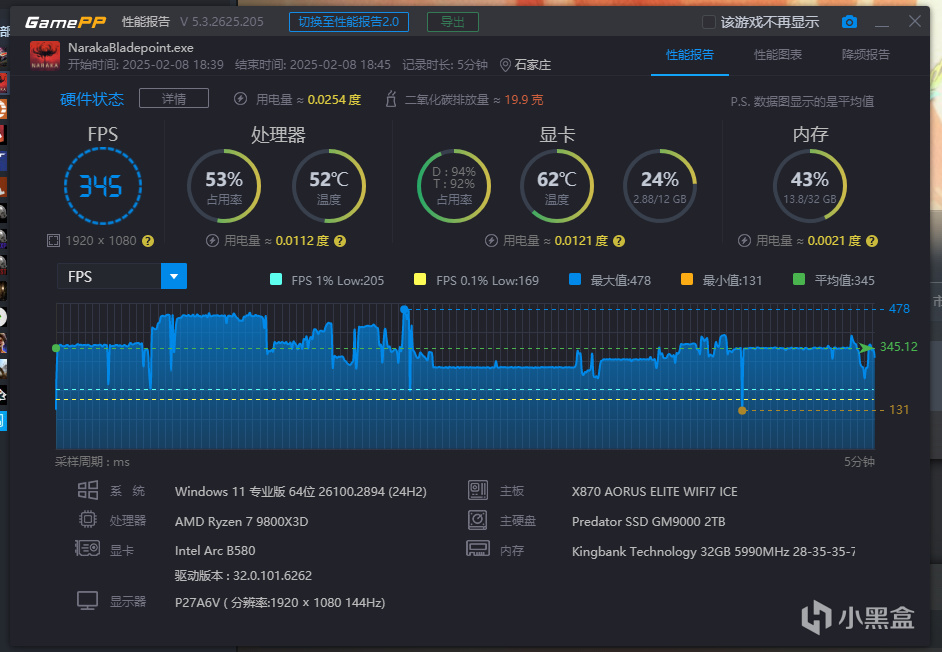Click the GPU 62℃ temperature gauge
This screenshot has height=652, width=942.
(x=557, y=186)
